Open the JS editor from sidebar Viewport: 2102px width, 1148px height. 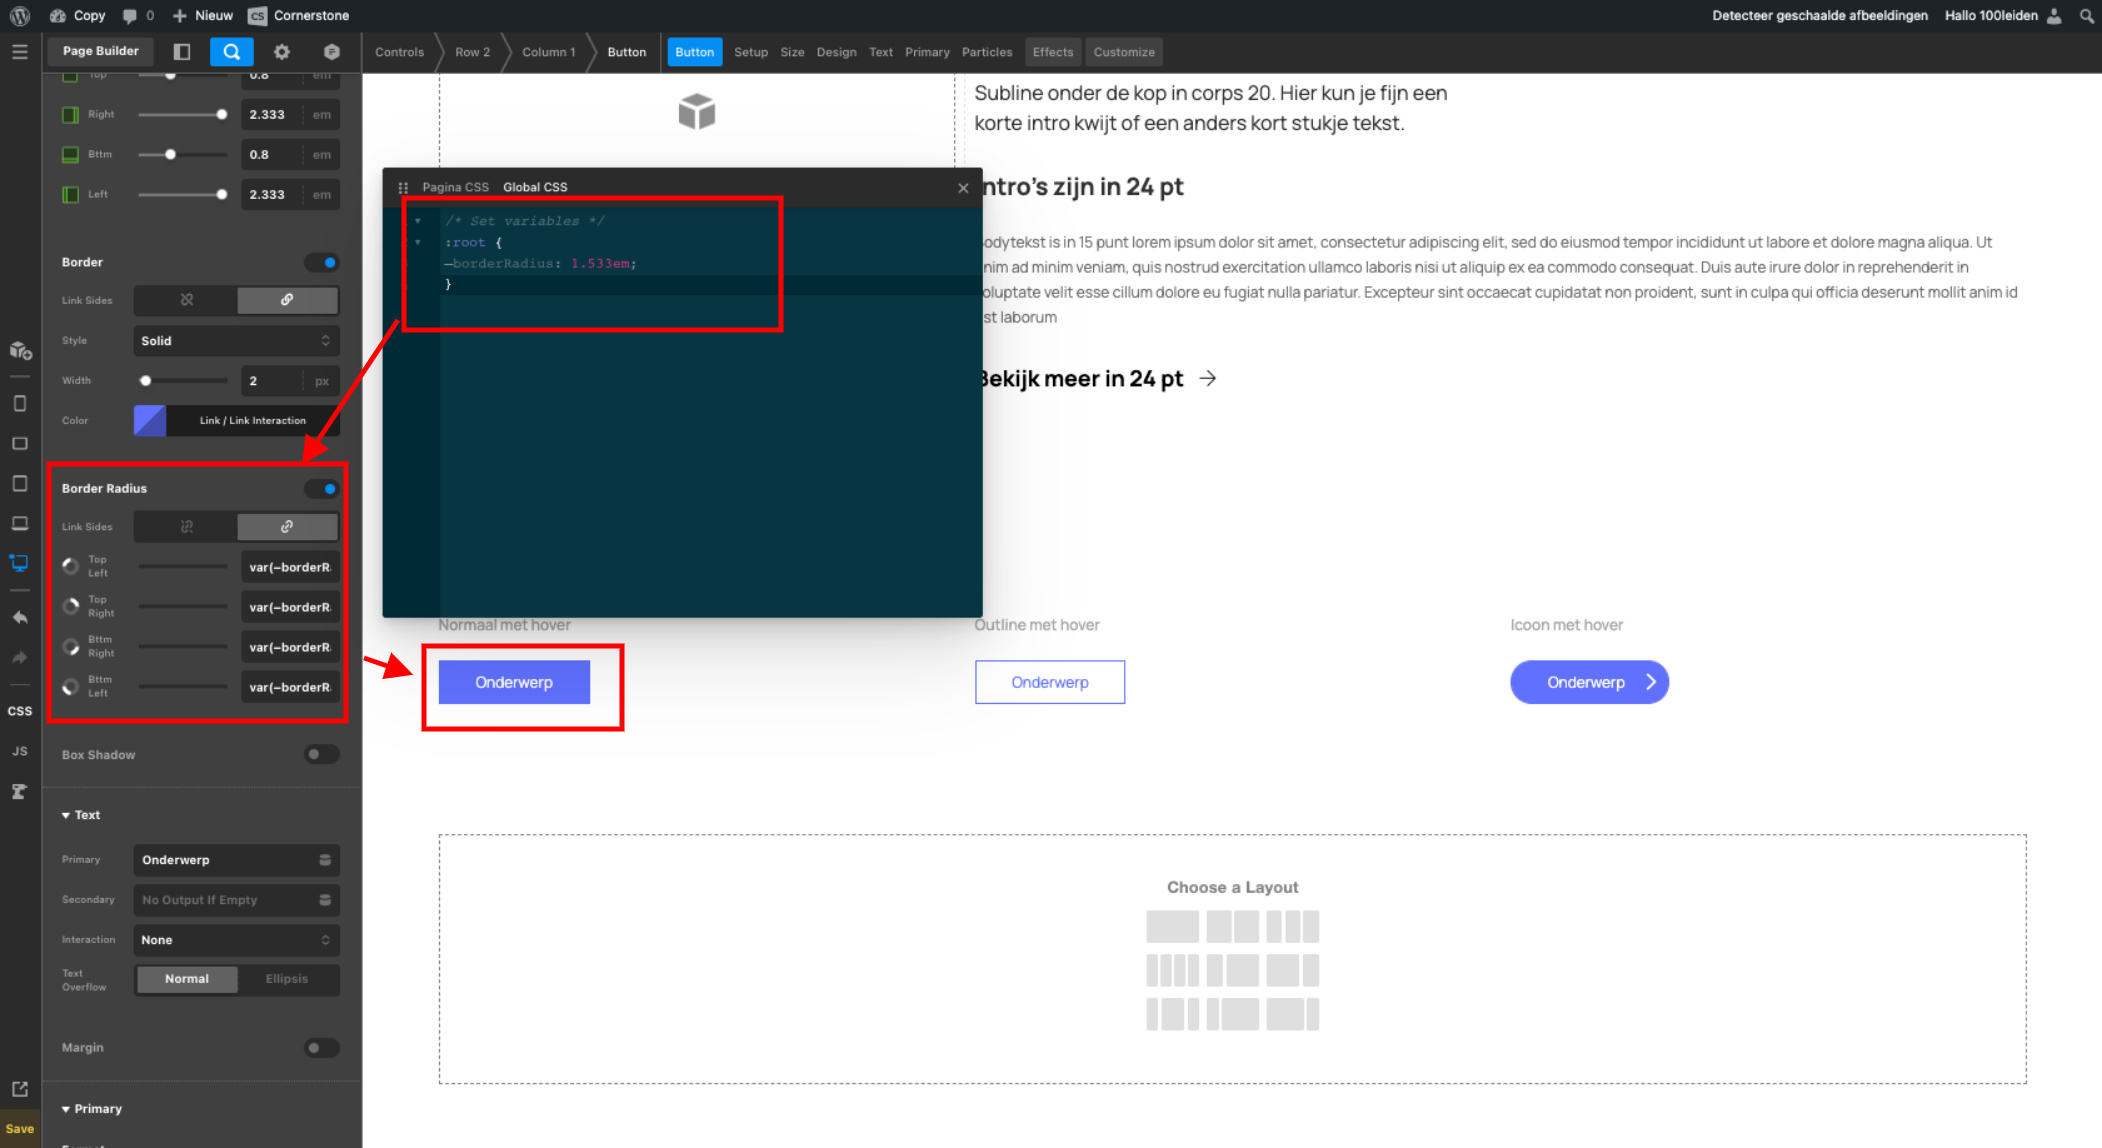pos(20,751)
